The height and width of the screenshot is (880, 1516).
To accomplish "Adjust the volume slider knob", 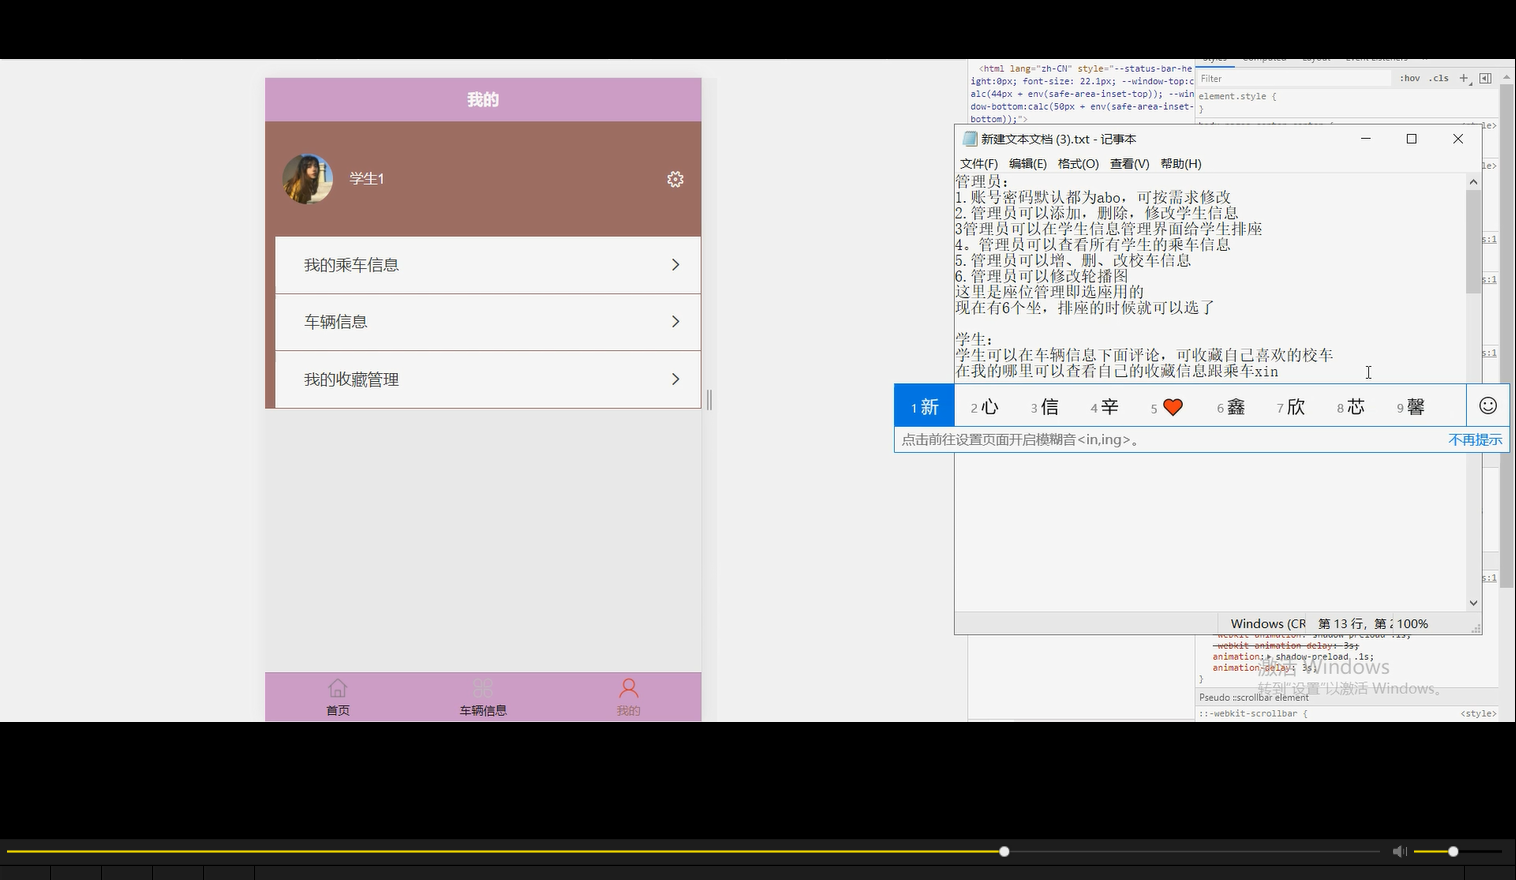I will click(1453, 851).
